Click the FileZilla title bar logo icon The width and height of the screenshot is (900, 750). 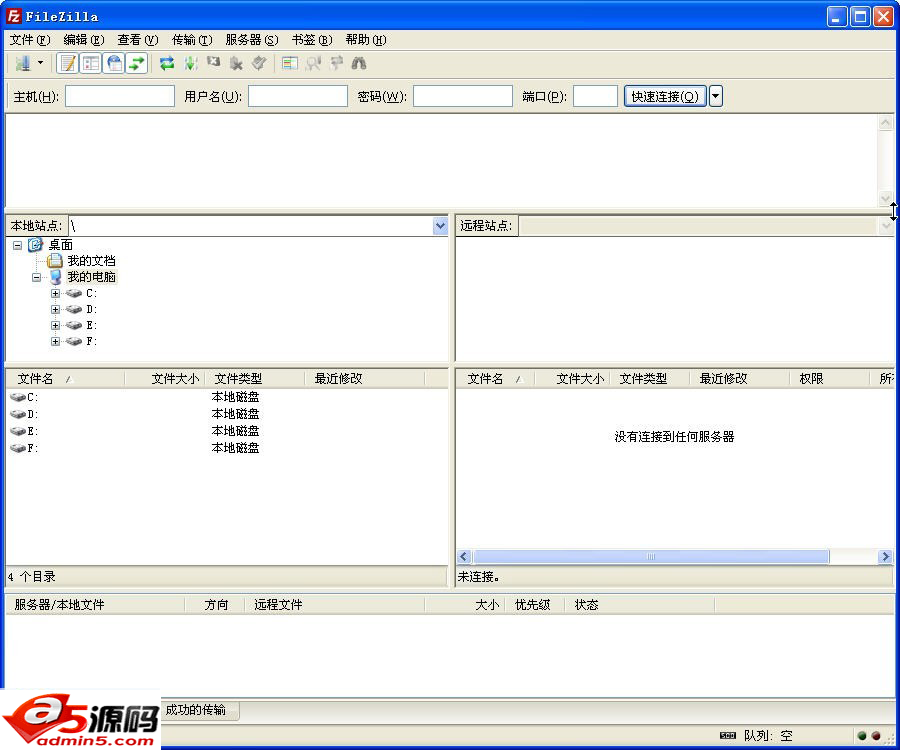(x=13, y=16)
